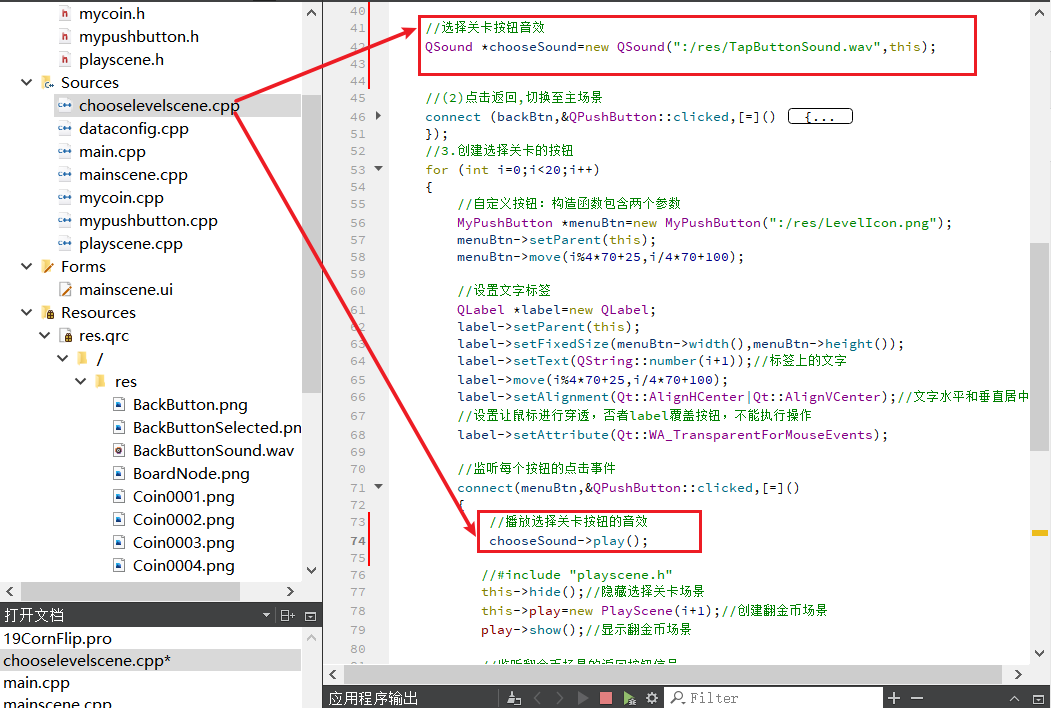Go to previous item in output pane

click(538, 698)
